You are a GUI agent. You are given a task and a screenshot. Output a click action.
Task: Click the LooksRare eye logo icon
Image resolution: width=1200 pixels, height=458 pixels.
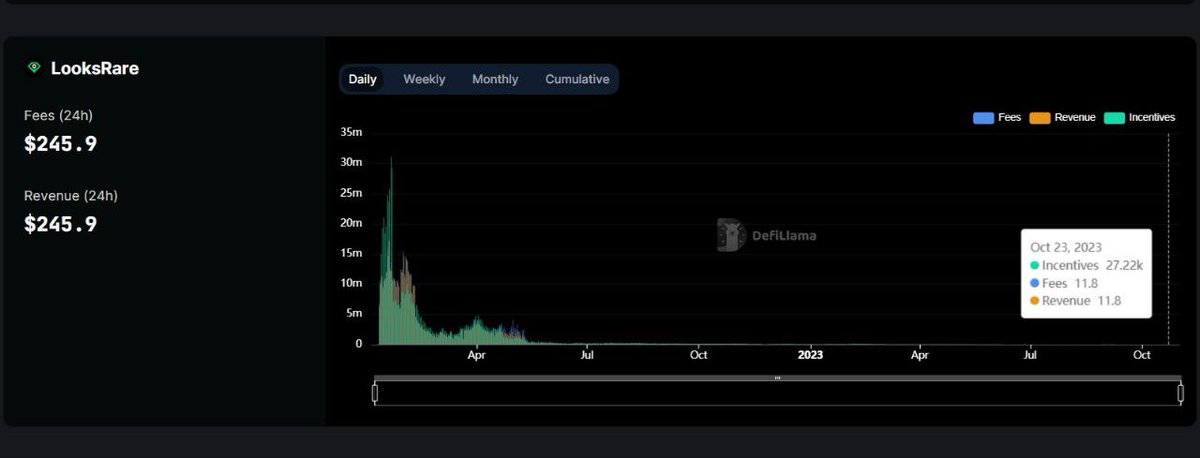[34, 68]
